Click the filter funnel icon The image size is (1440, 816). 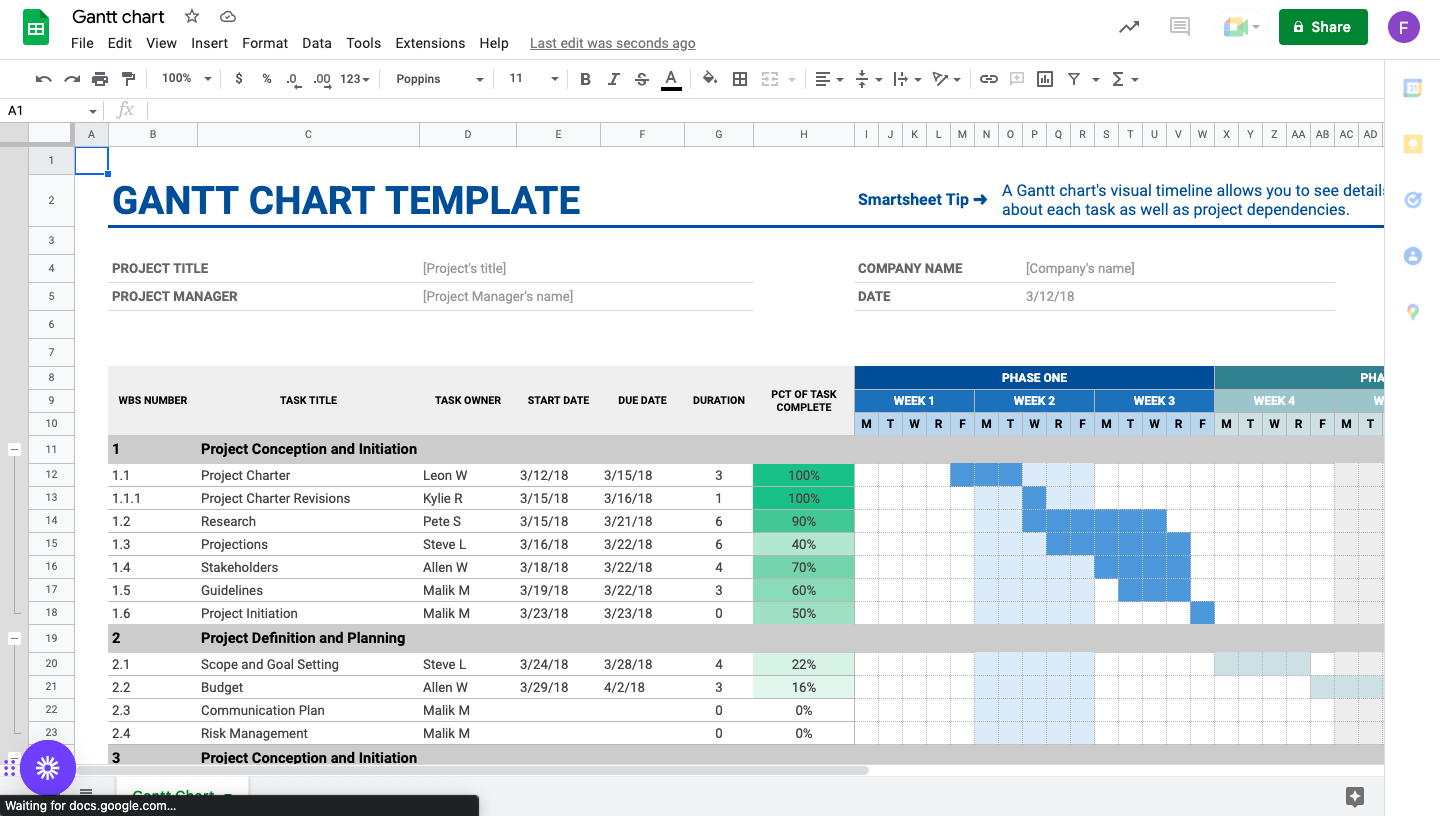(x=1074, y=79)
